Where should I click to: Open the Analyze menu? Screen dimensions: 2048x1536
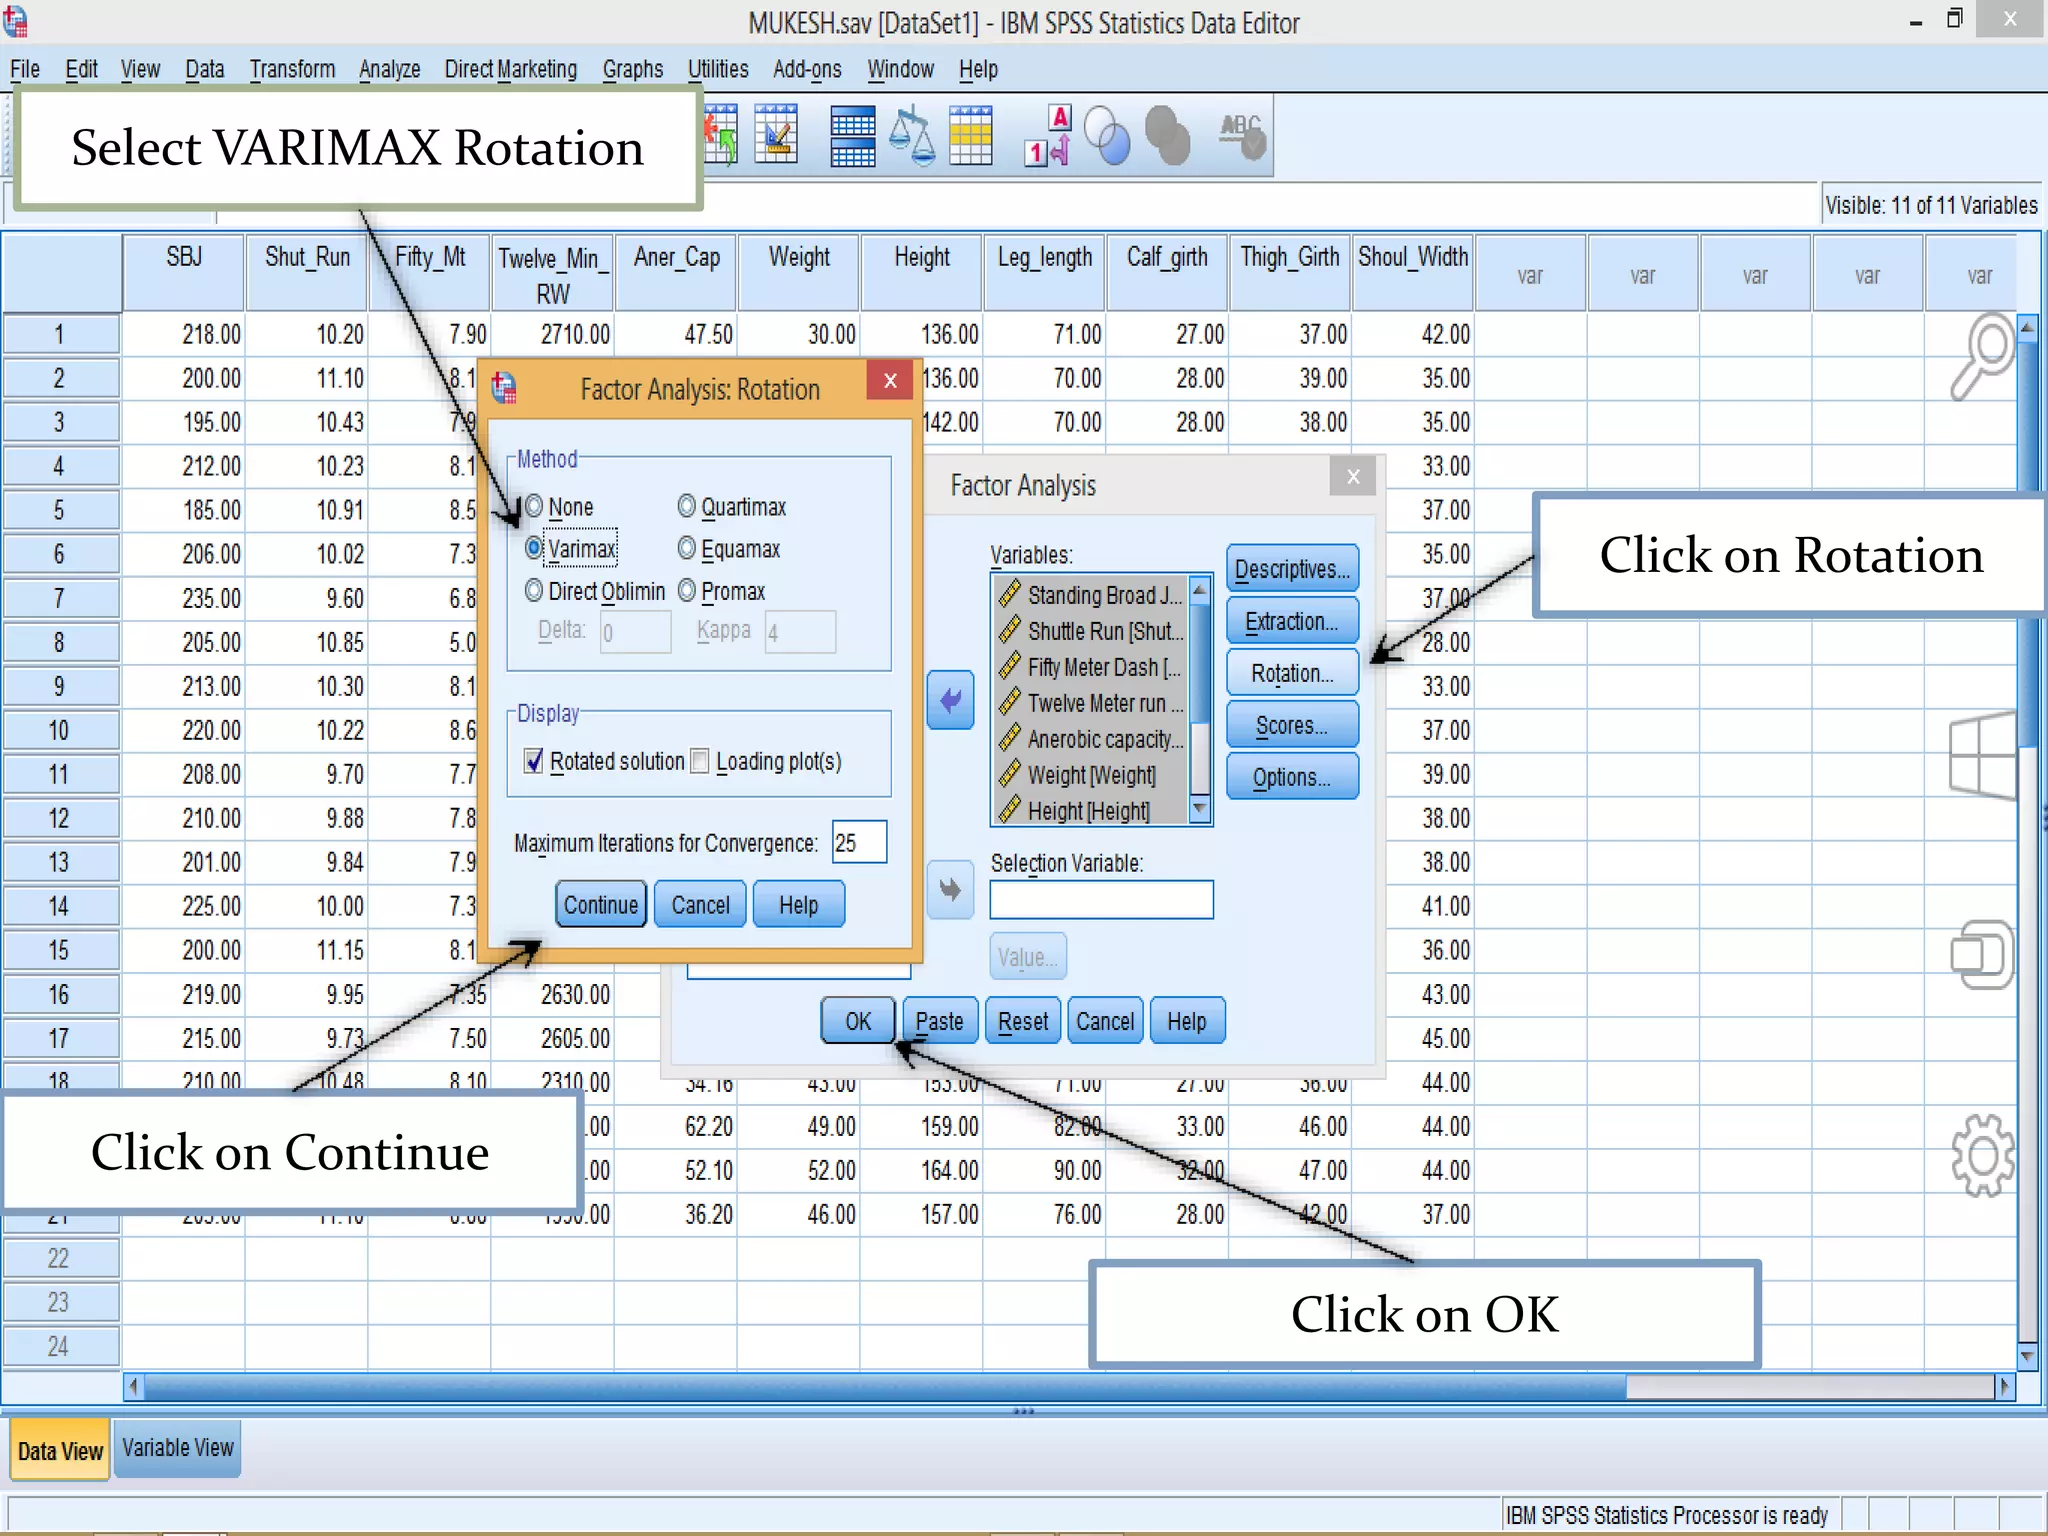(389, 69)
